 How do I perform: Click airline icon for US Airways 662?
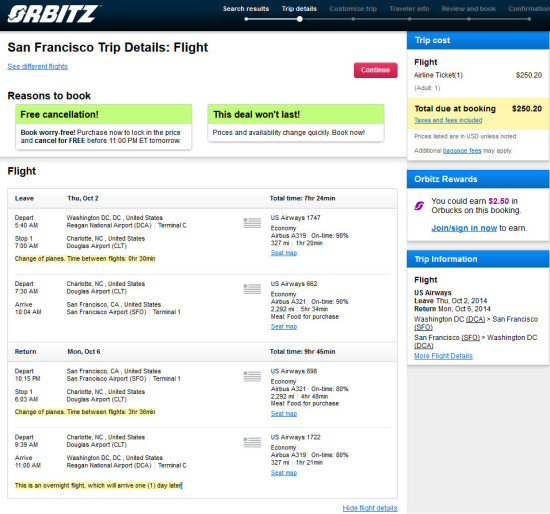(252, 289)
